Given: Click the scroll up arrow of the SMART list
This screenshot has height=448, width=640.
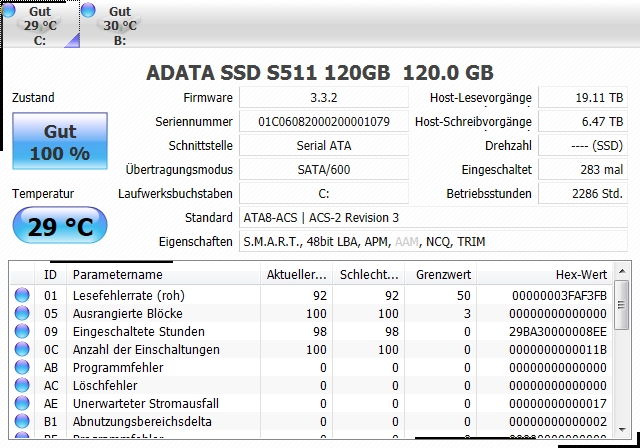Looking at the screenshot, I should 622,271.
